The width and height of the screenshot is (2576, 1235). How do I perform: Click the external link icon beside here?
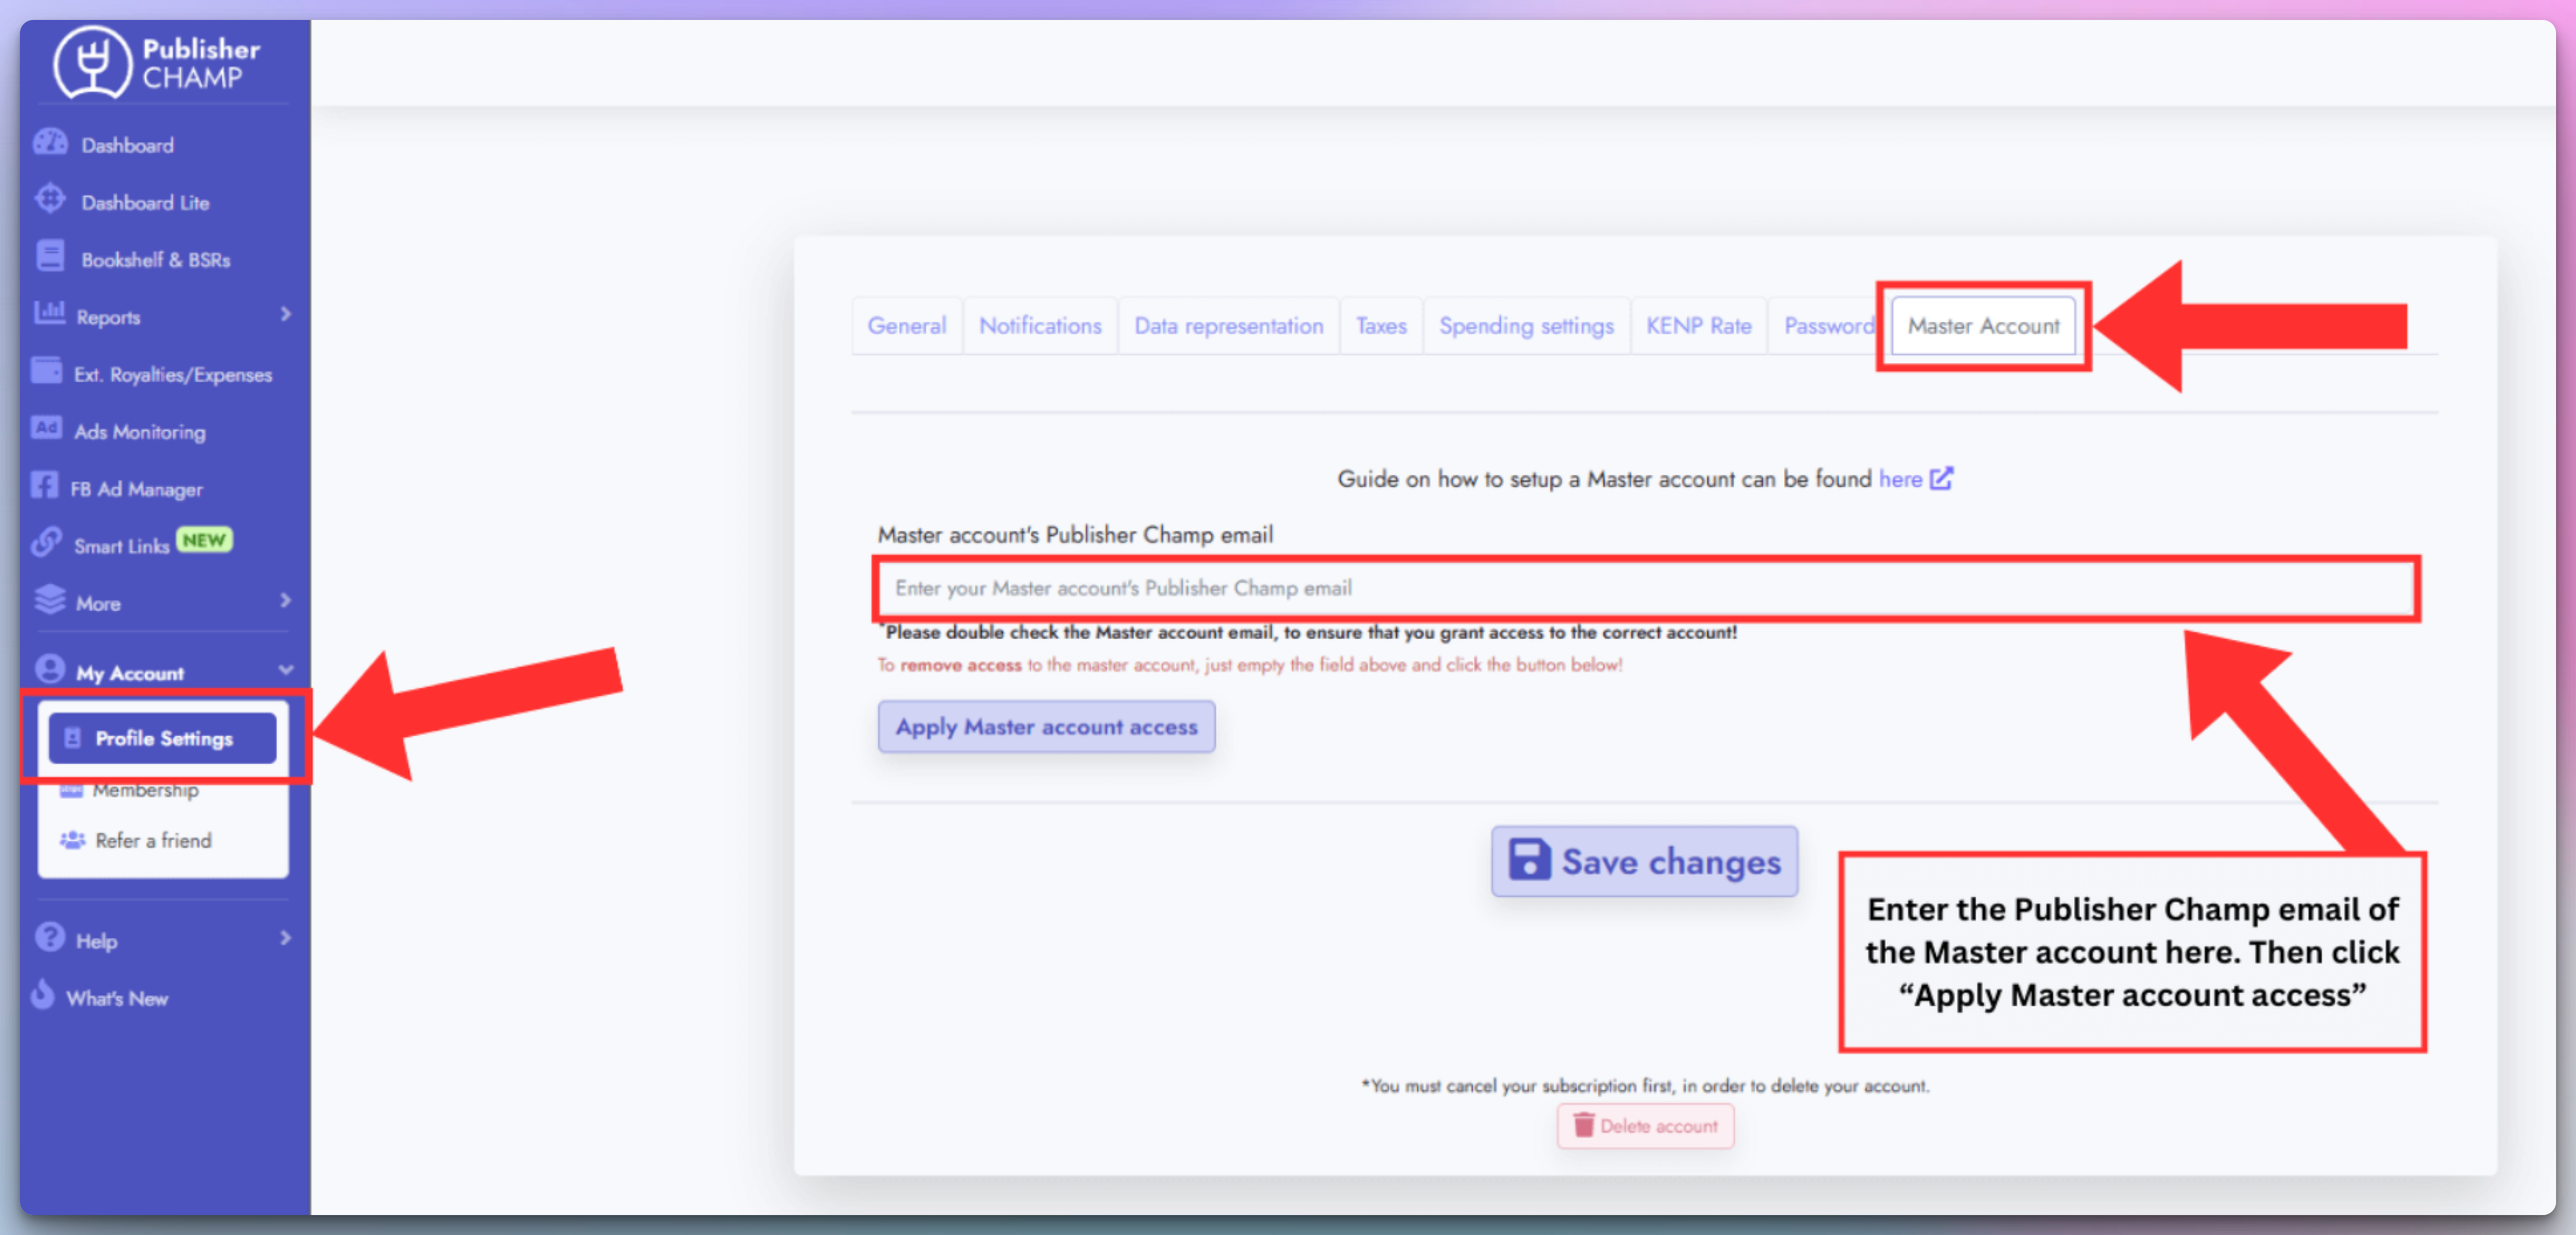coord(1941,478)
